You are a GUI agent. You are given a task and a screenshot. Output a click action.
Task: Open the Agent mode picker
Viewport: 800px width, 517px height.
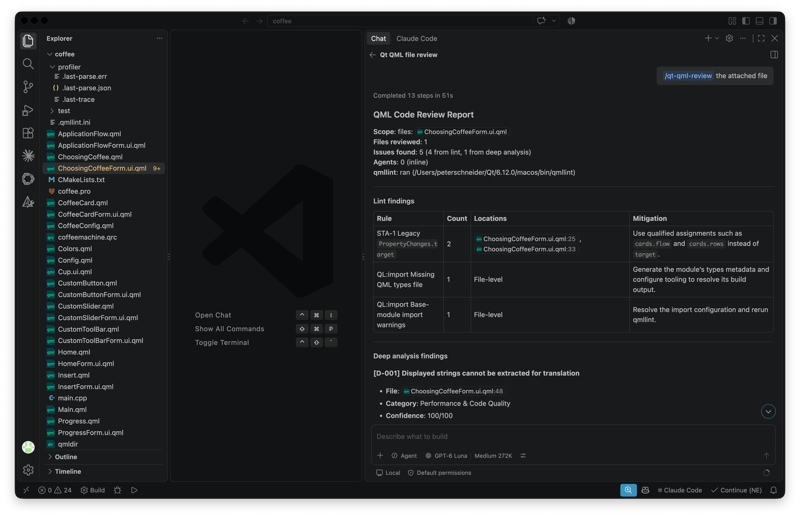pyautogui.click(x=404, y=456)
